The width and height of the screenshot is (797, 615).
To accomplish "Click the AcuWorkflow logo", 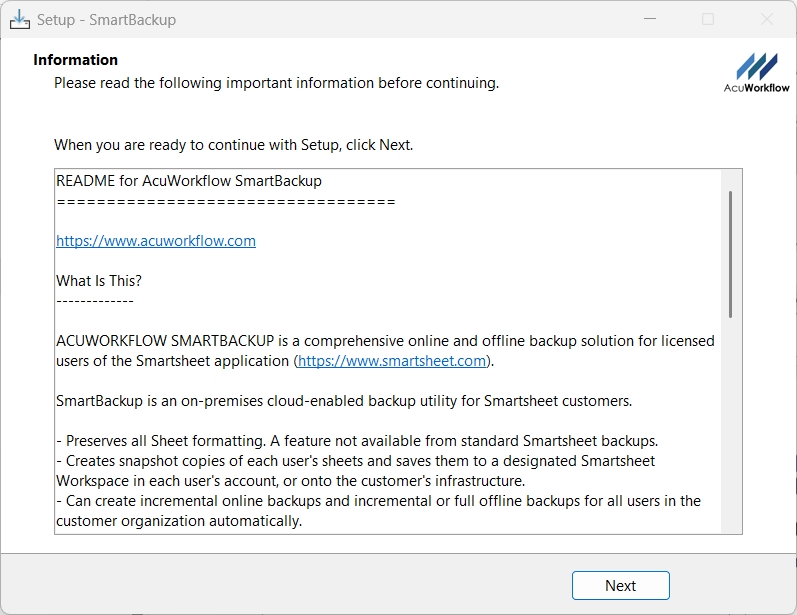I will 756,72.
